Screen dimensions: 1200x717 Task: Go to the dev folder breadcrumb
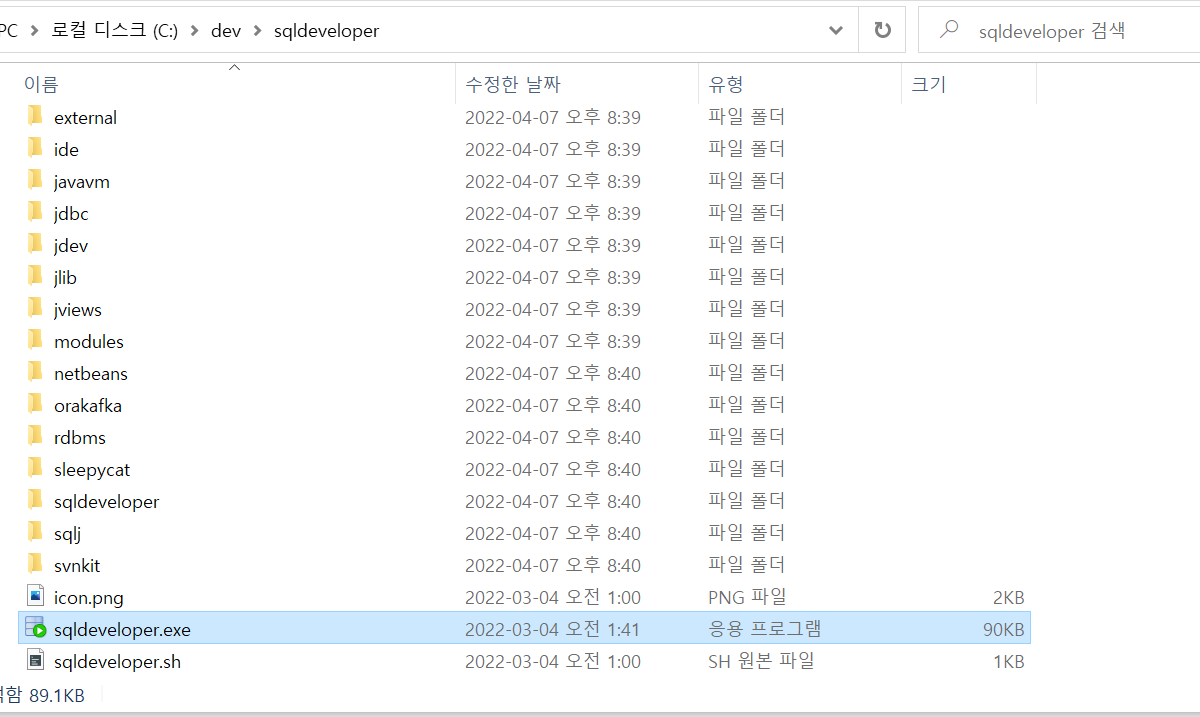(226, 31)
